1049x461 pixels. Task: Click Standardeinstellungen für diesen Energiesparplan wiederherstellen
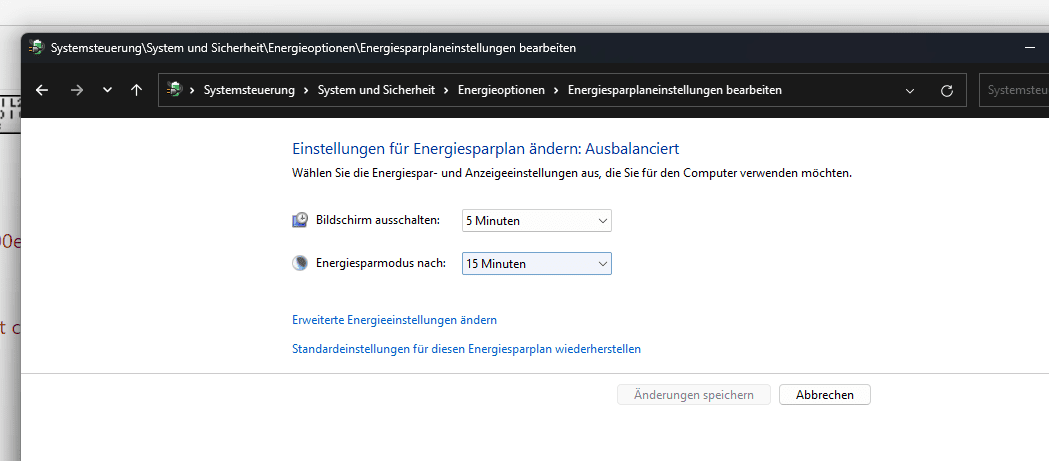(466, 349)
